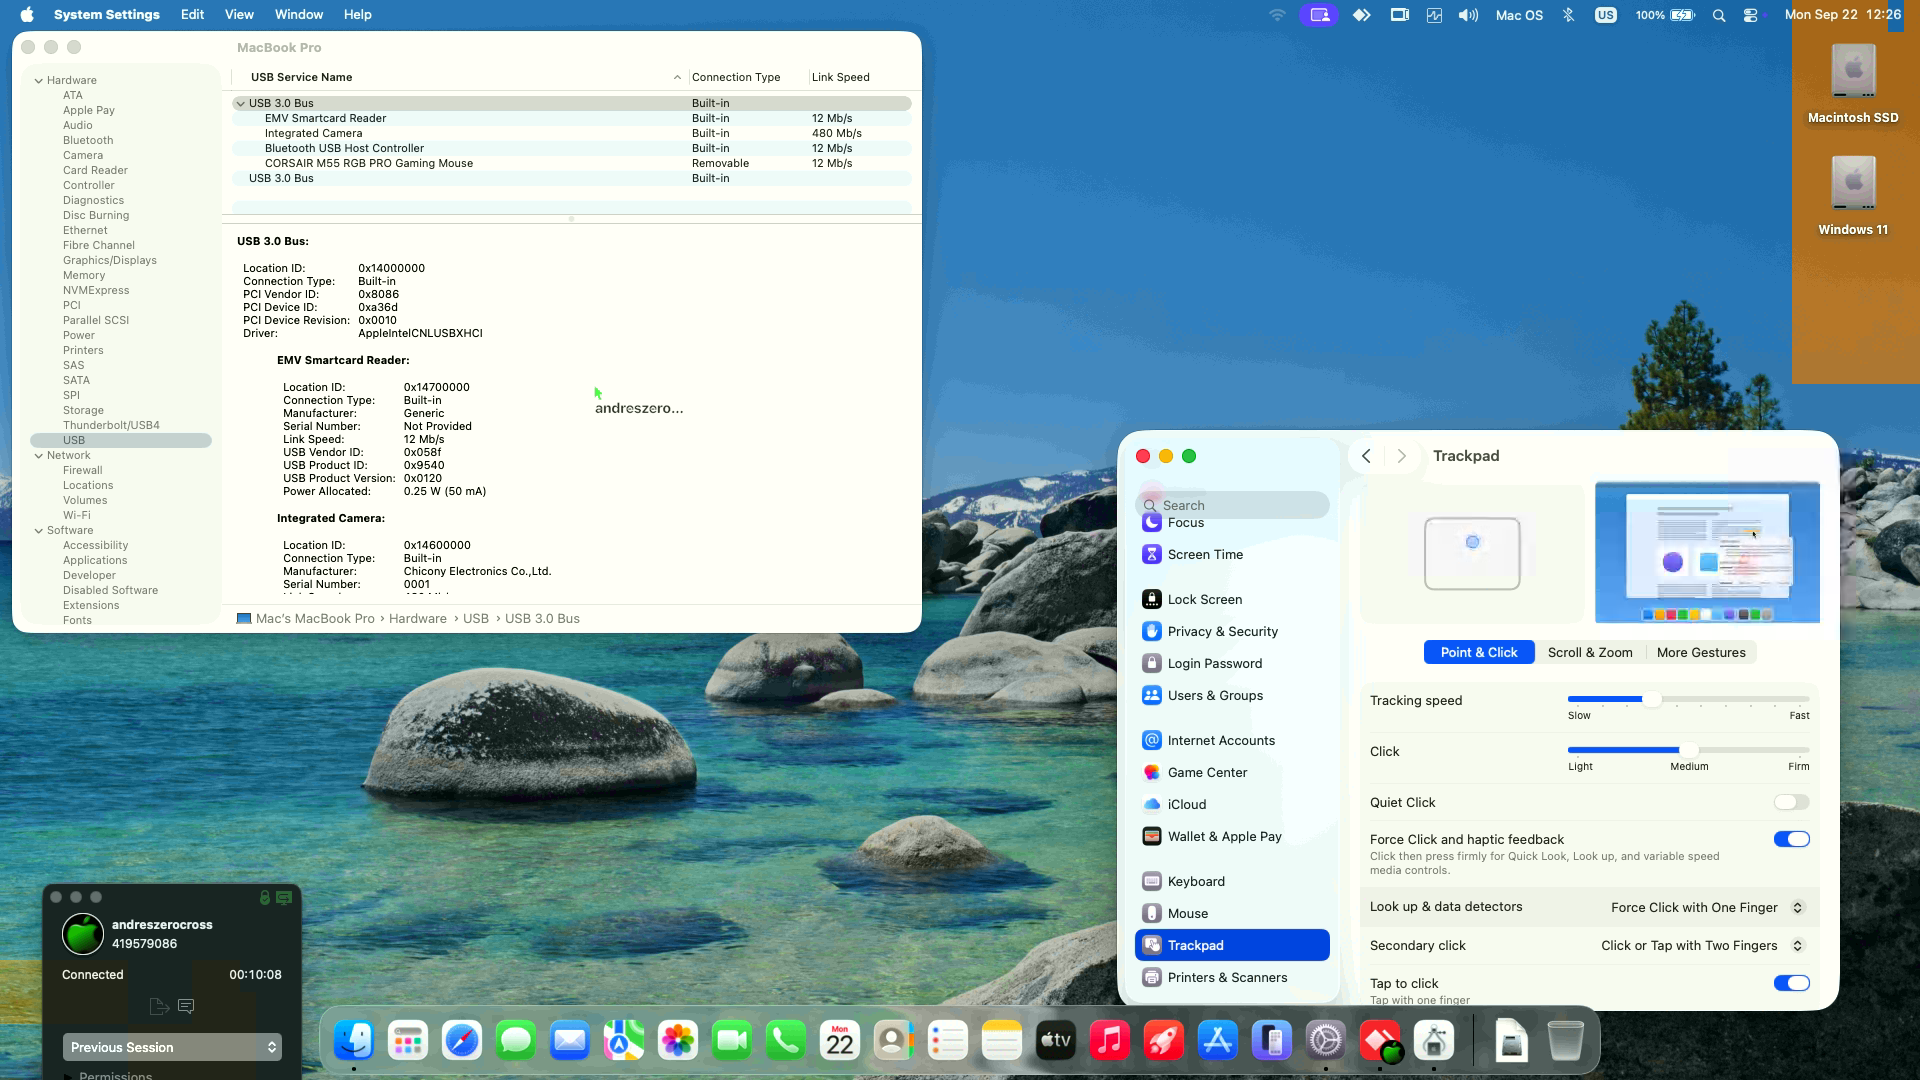This screenshot has width=1920, height=1080.
Task: Open the chat icon in the AnyDesk panel
Action: tap(186, 1006)
